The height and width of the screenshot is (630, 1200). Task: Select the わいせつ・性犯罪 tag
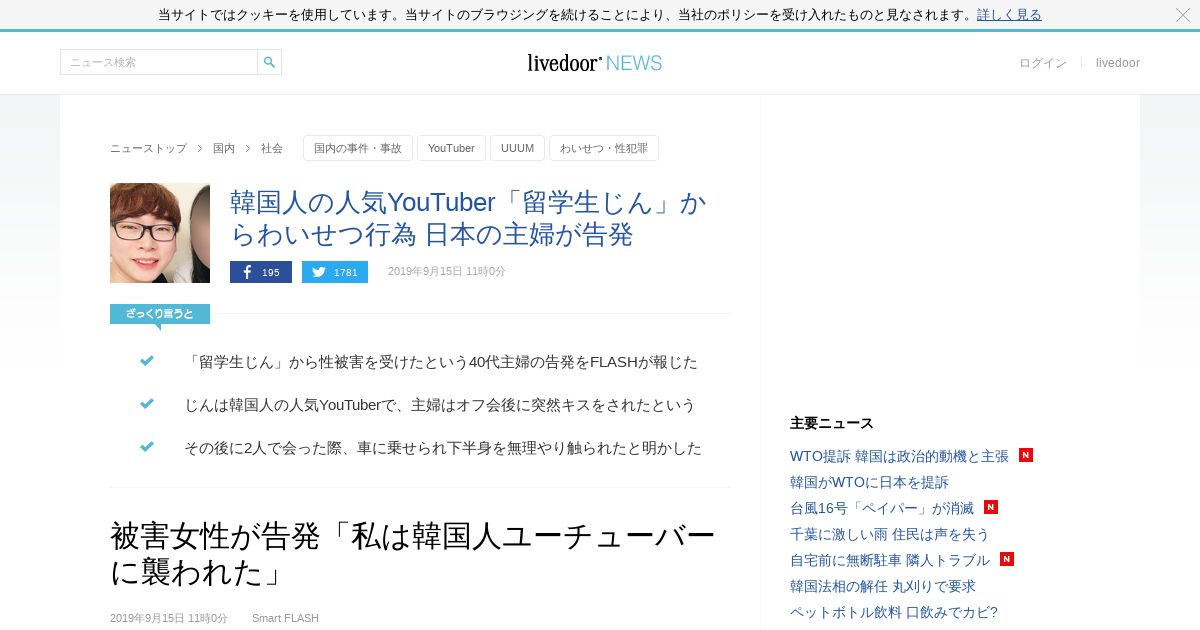pos(604,148)
